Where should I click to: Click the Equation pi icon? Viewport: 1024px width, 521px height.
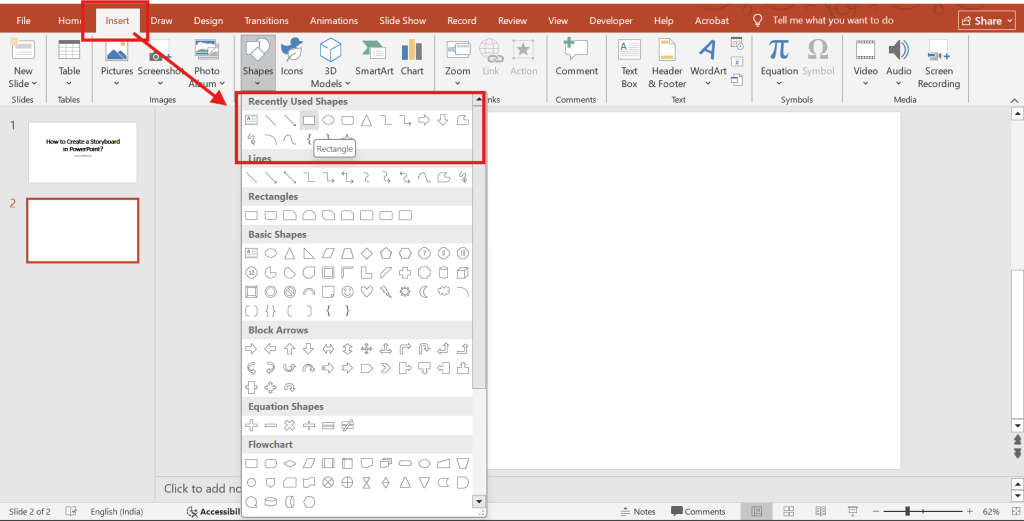pos(779,51)
